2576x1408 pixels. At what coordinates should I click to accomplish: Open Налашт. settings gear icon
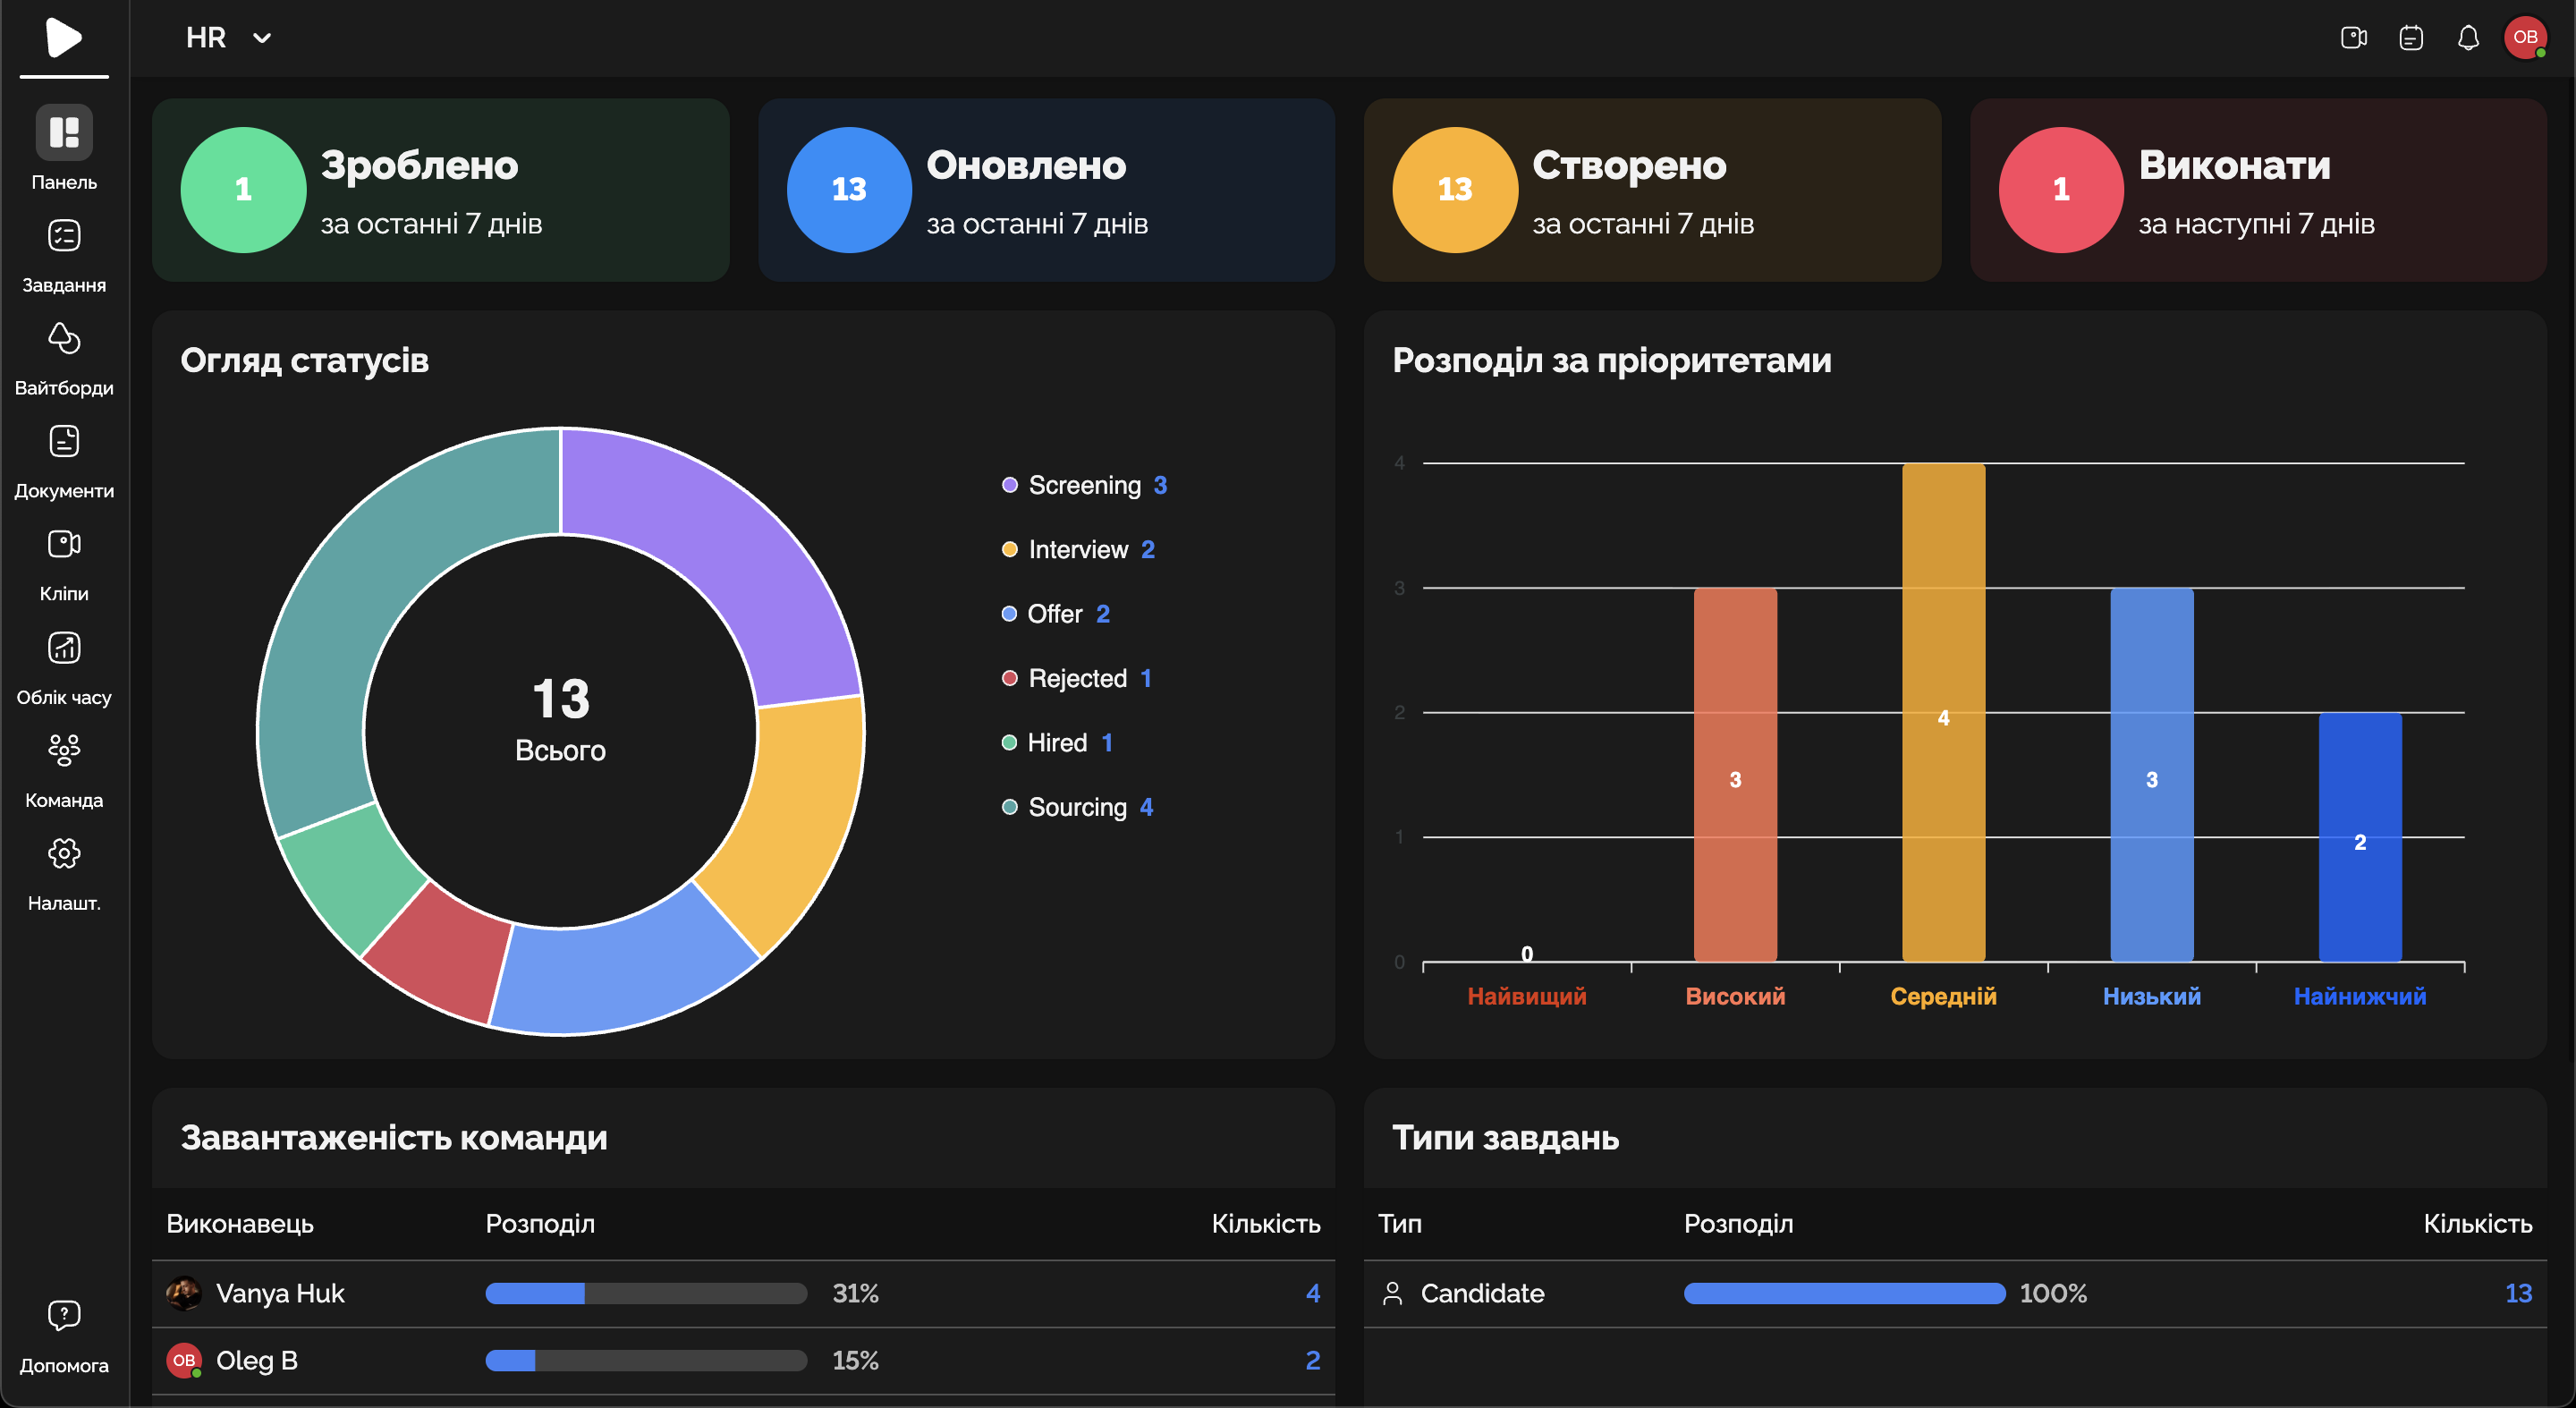click(64, 853)
